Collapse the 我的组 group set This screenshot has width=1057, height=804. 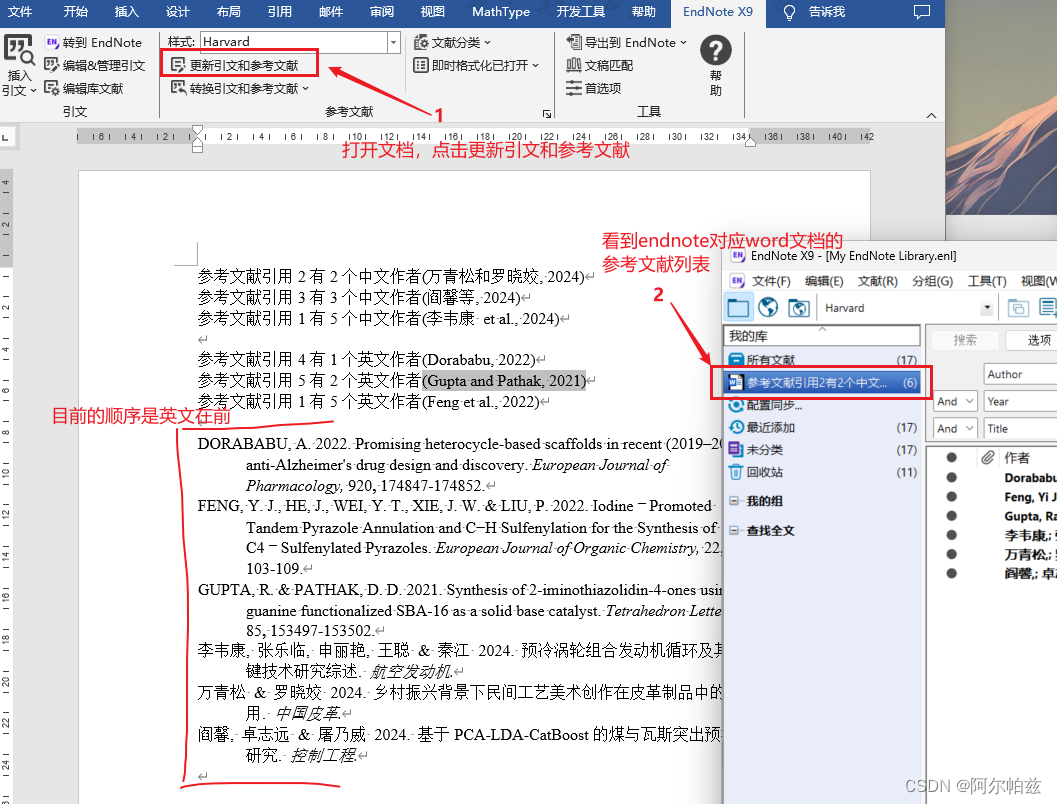pos(734,501)
